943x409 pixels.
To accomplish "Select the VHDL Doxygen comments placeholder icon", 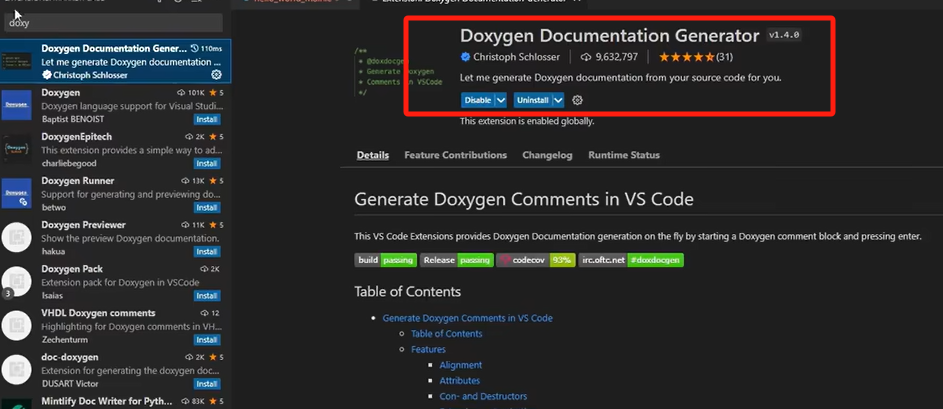I will (x=16, y=325).
